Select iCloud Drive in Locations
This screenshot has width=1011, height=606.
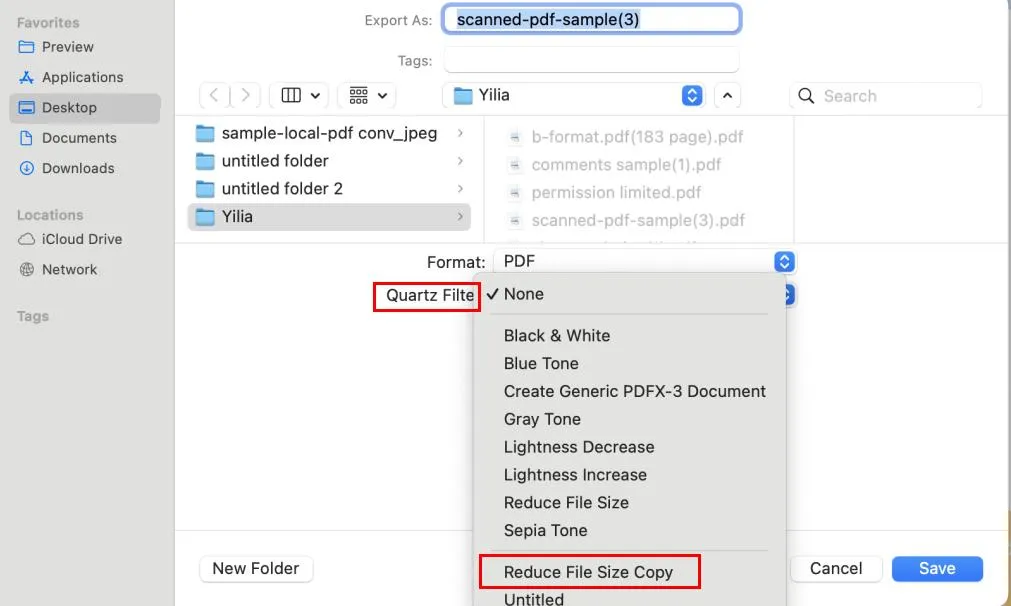82,239
